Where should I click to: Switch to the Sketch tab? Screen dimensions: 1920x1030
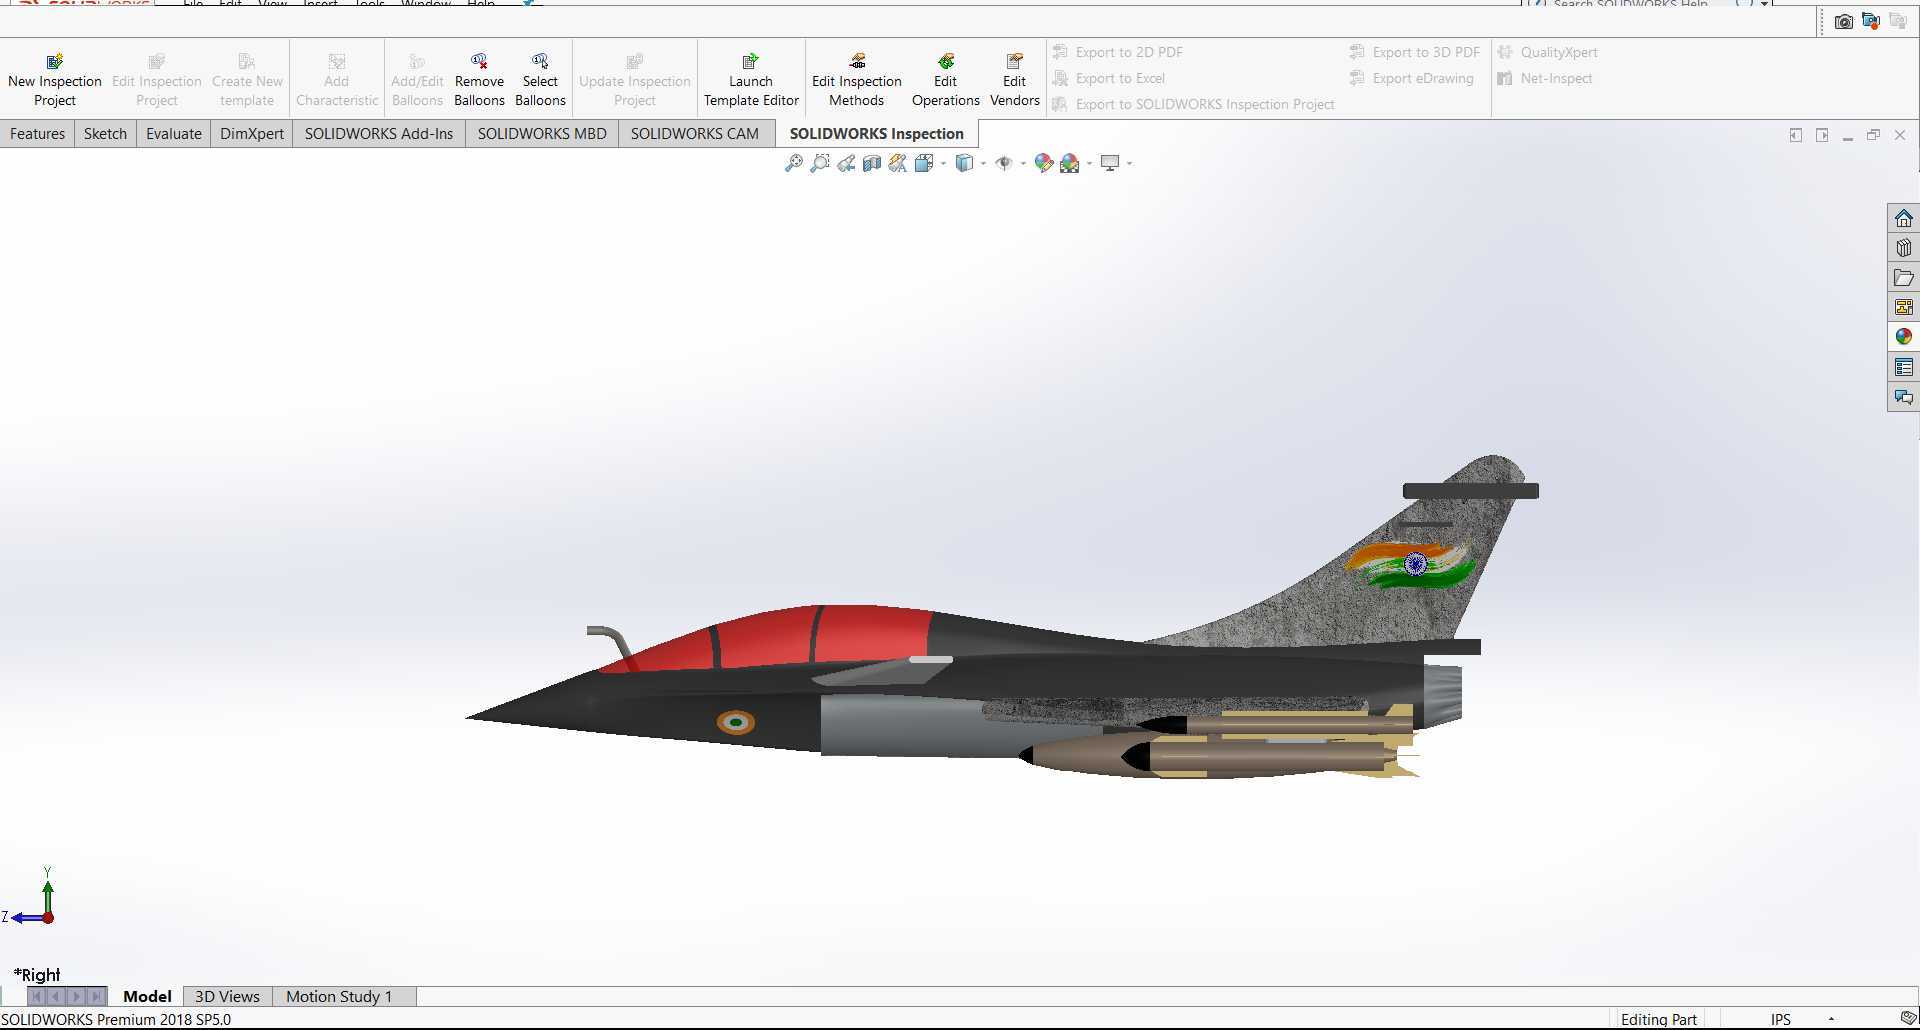point(105,134)
